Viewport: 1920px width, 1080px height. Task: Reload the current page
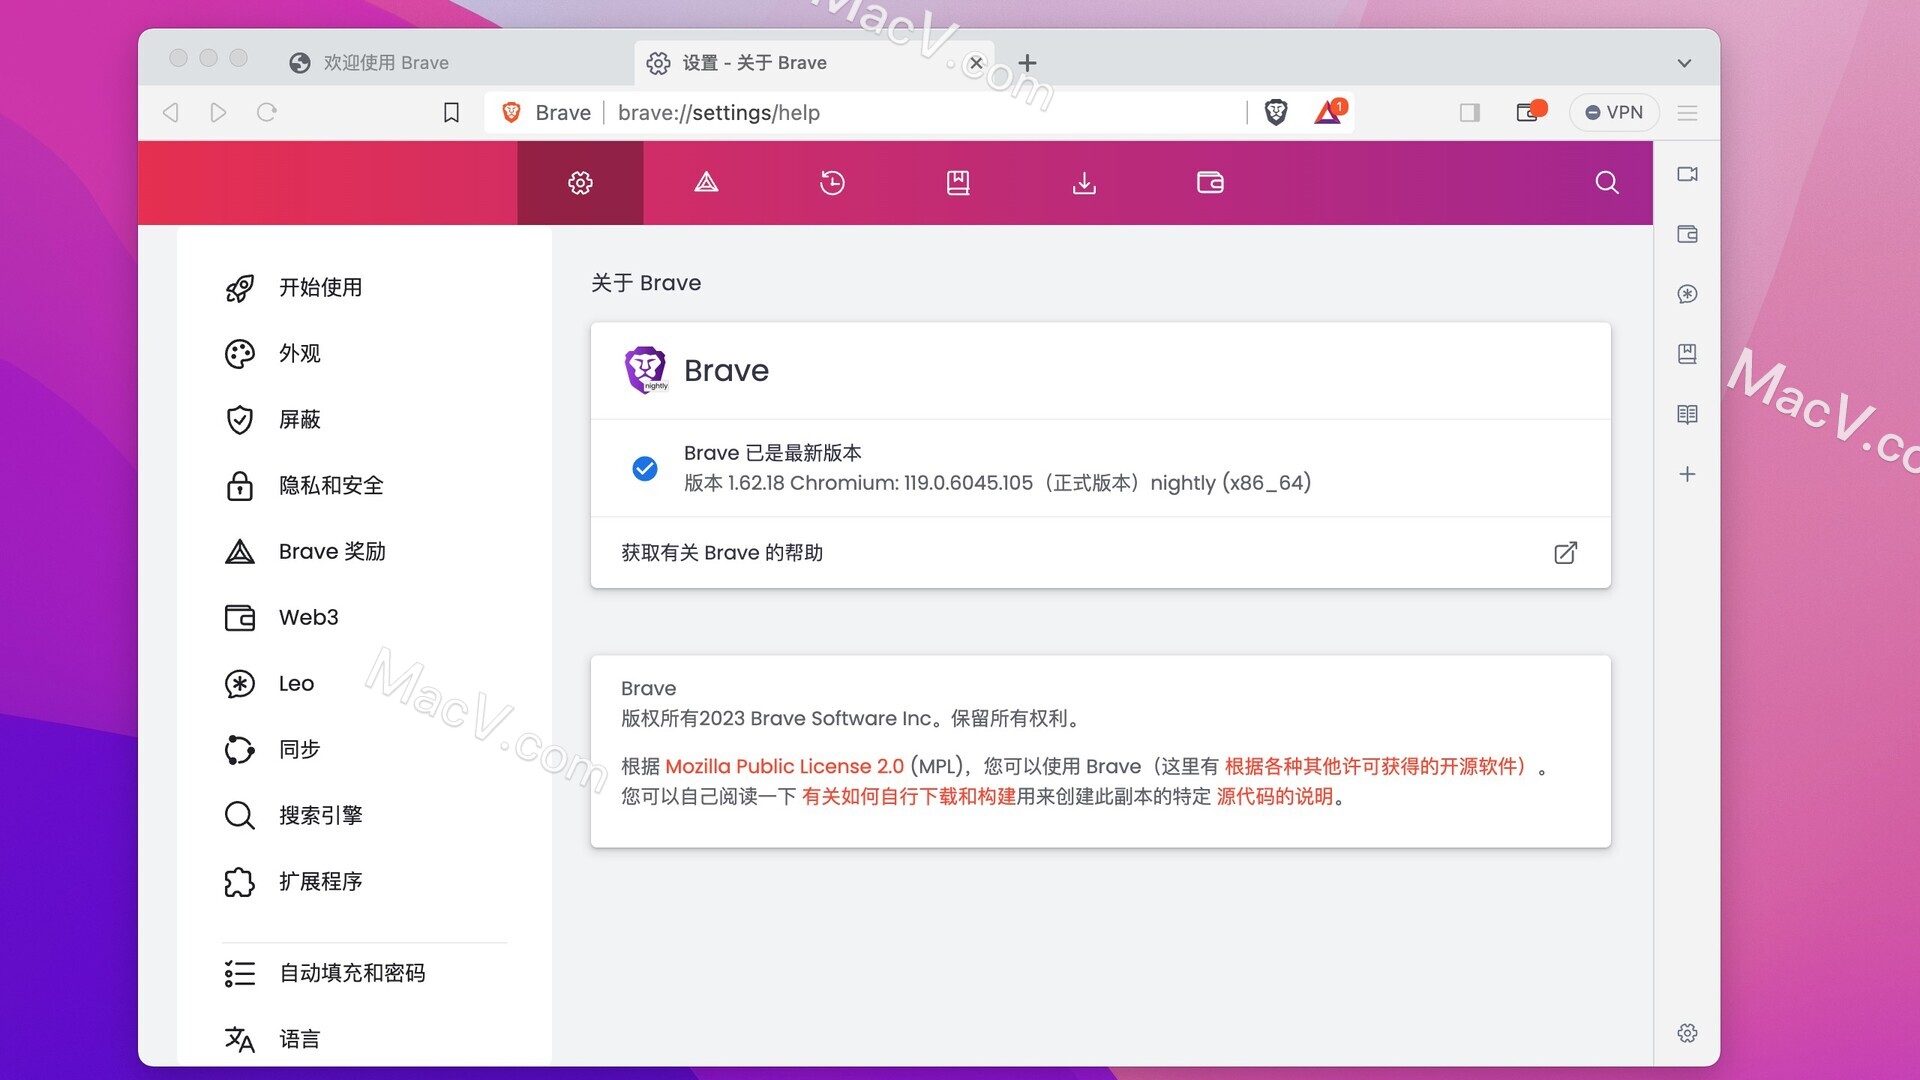coord(266,113)
